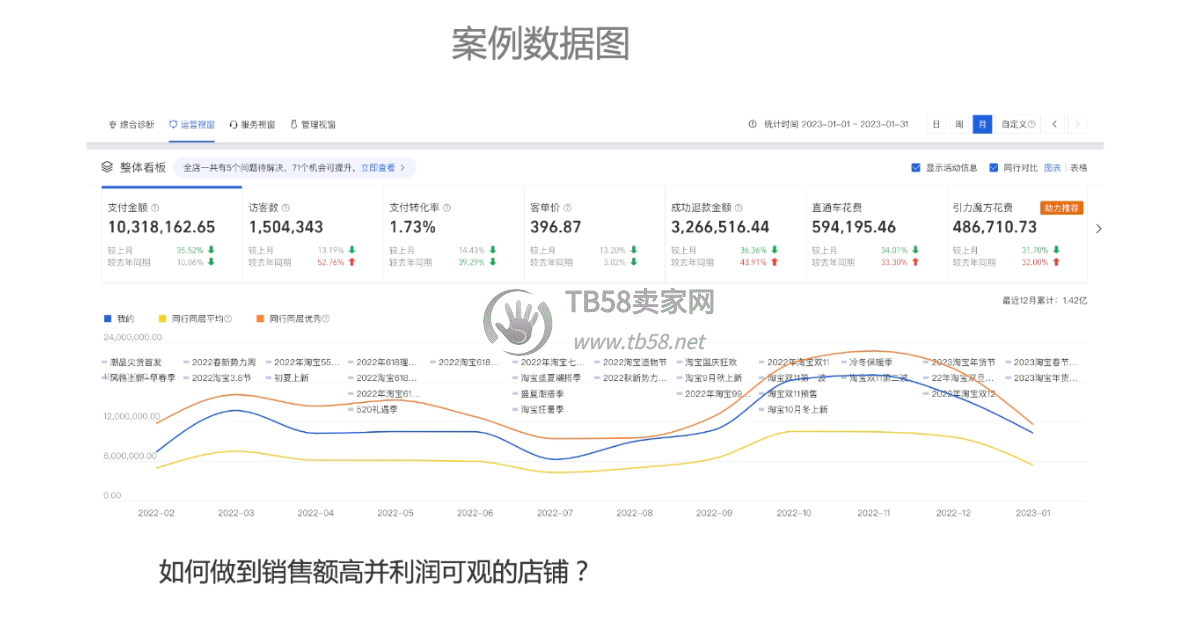1194x644 pixels.
Task: Click the 35.52% month-over-month payment change
Action: (x=190, y=250)
